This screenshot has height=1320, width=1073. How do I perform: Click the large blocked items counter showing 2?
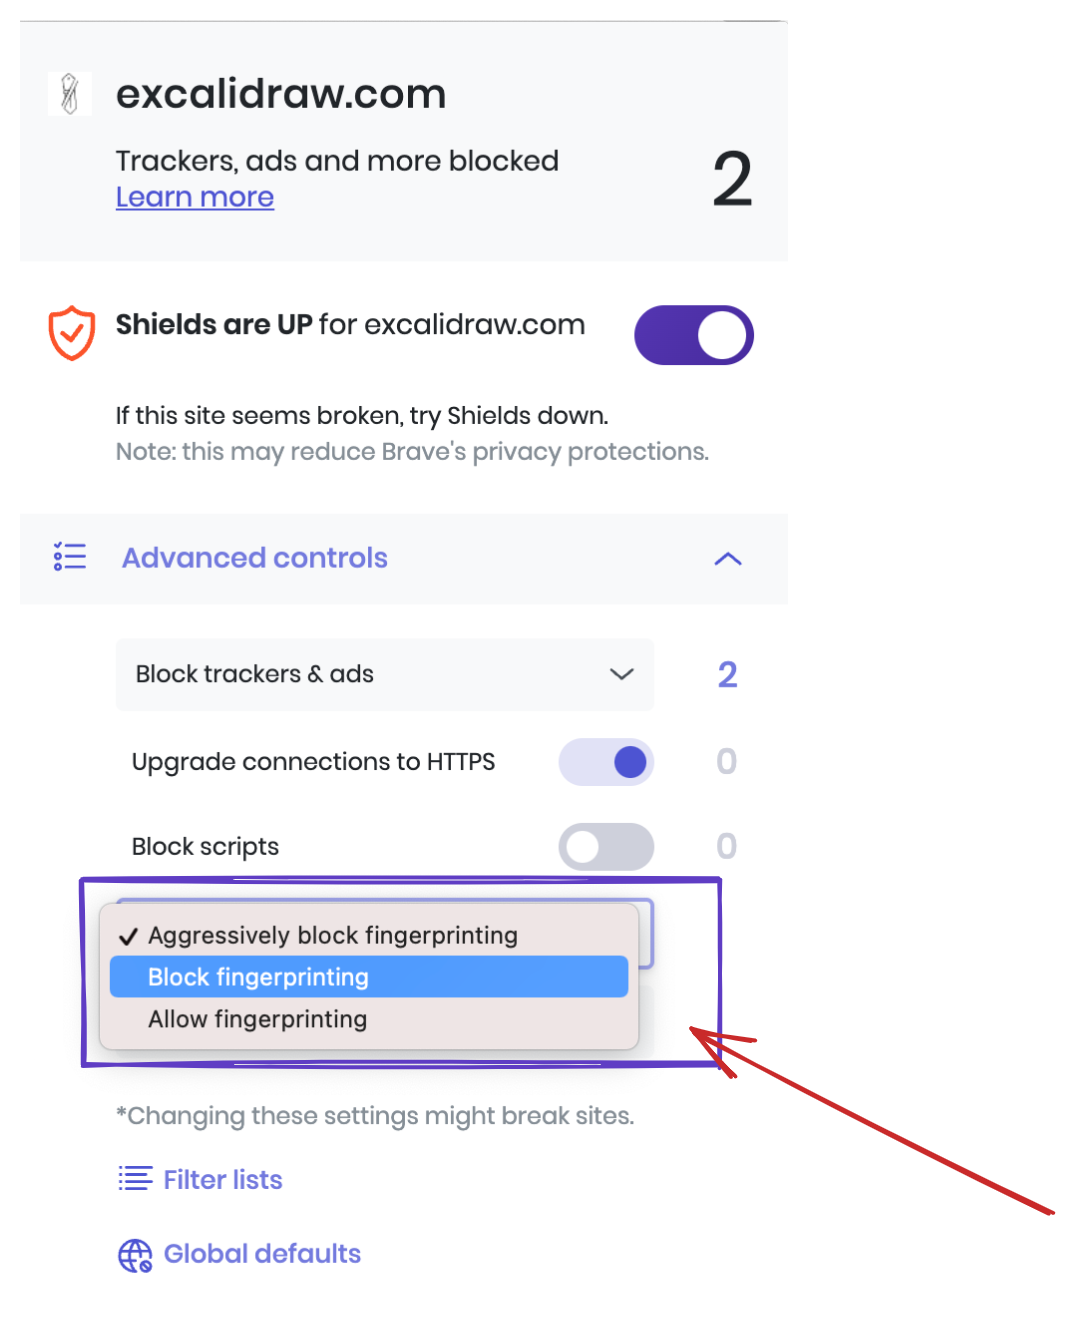(x=731, y=176)
